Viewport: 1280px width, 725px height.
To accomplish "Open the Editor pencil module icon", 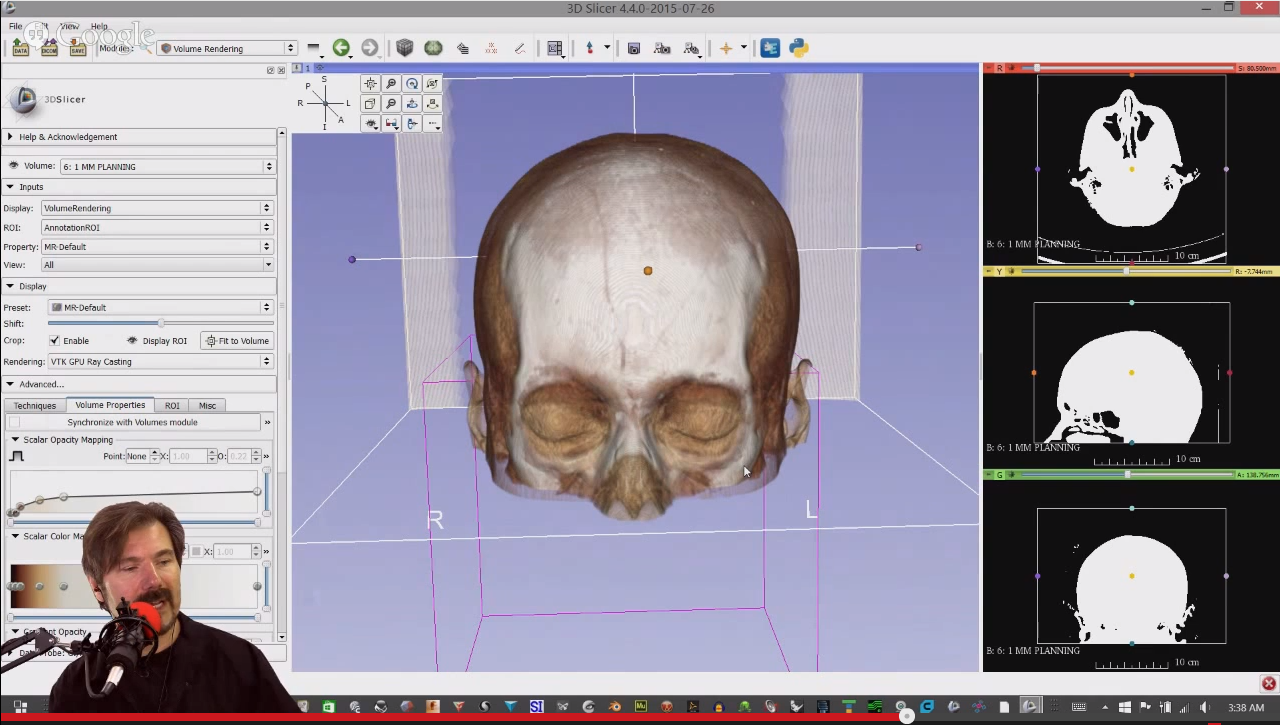I will click(x=520, y=48).
